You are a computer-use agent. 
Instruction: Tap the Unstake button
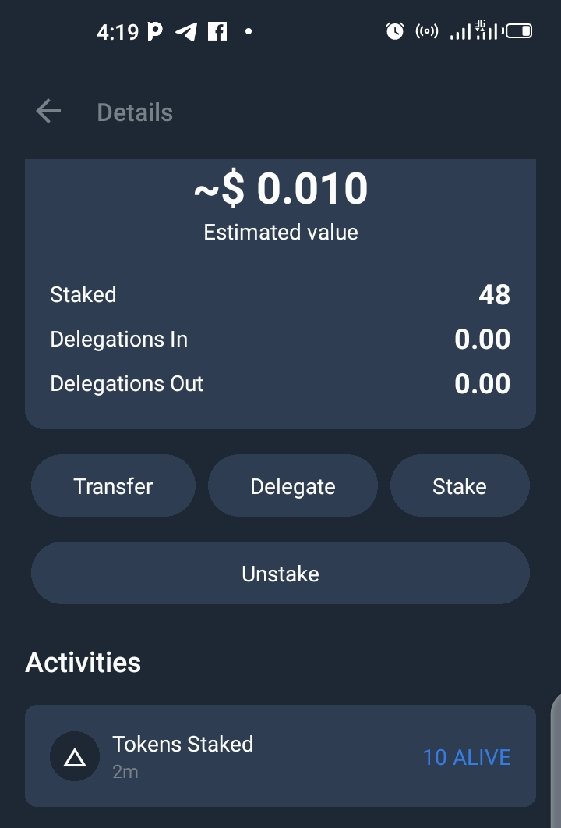(280, 573)
